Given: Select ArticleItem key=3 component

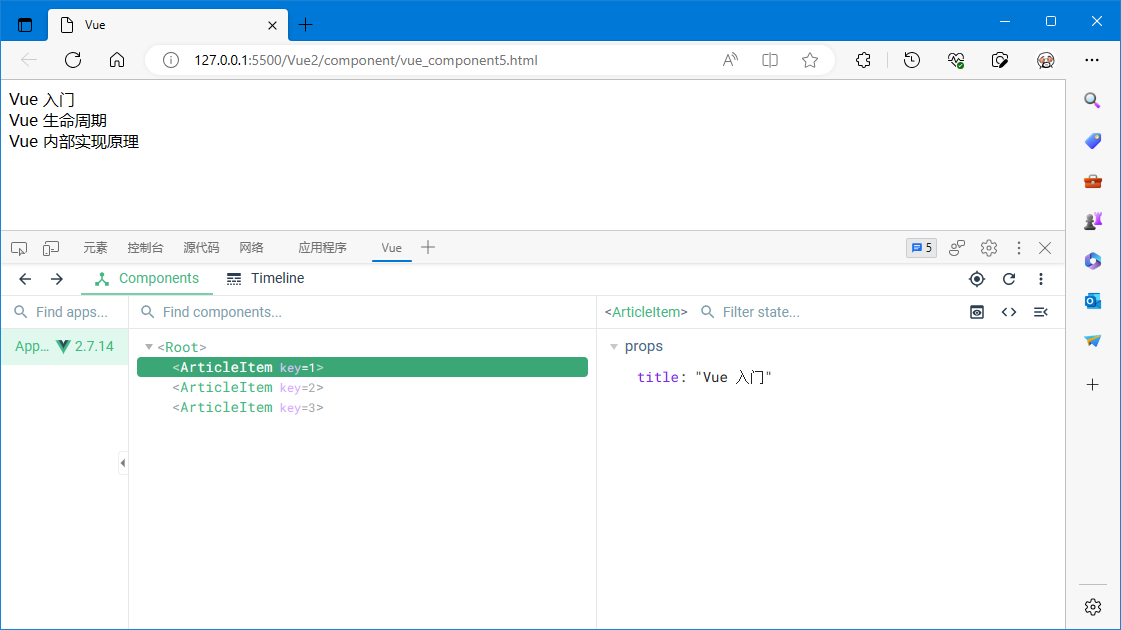Looking at the screenshot, I should (362, 407).
